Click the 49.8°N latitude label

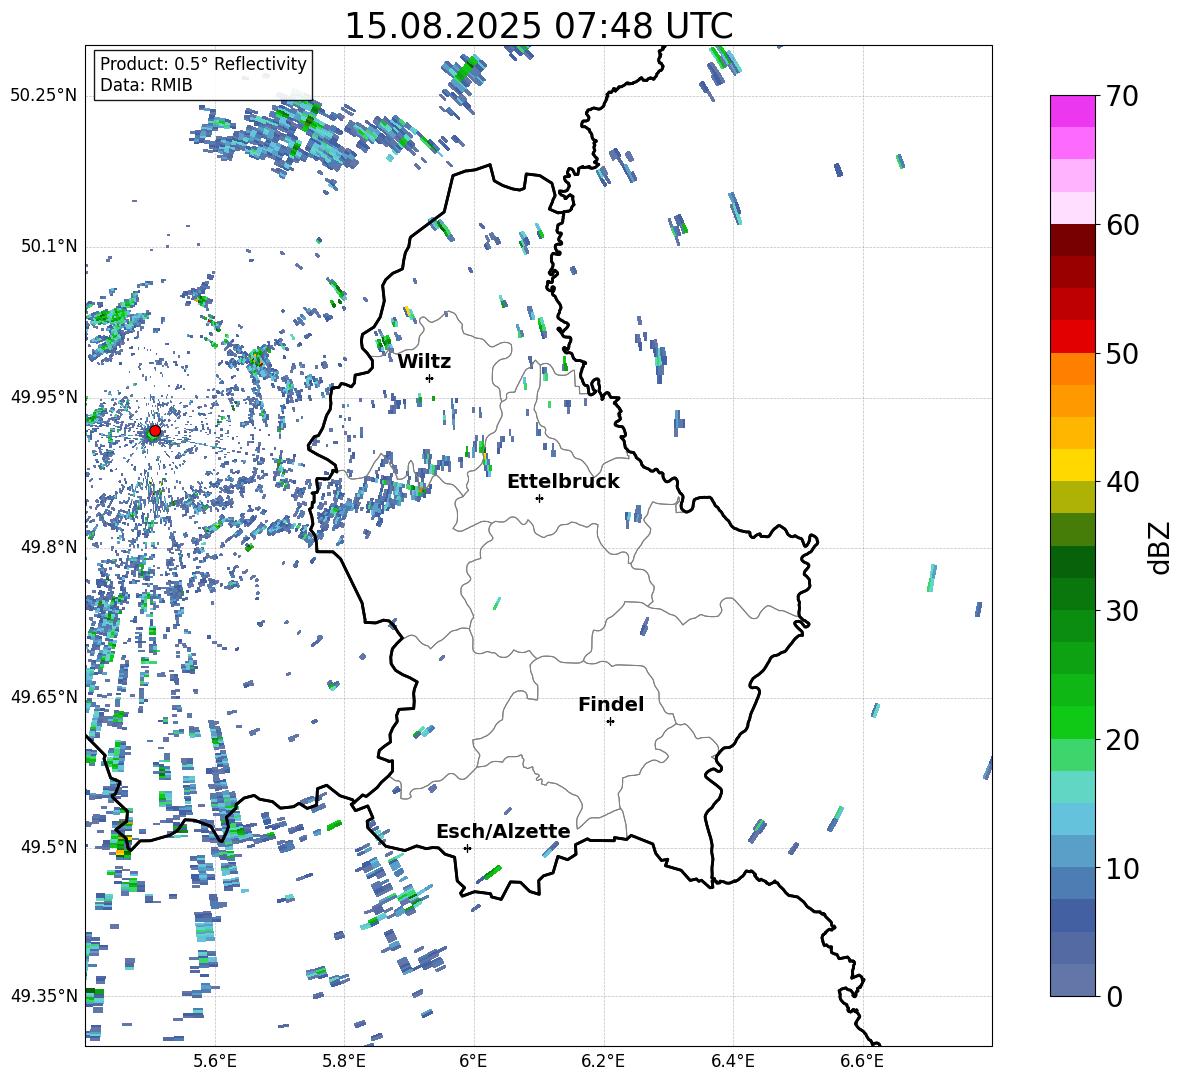click(x=48, y=547)
